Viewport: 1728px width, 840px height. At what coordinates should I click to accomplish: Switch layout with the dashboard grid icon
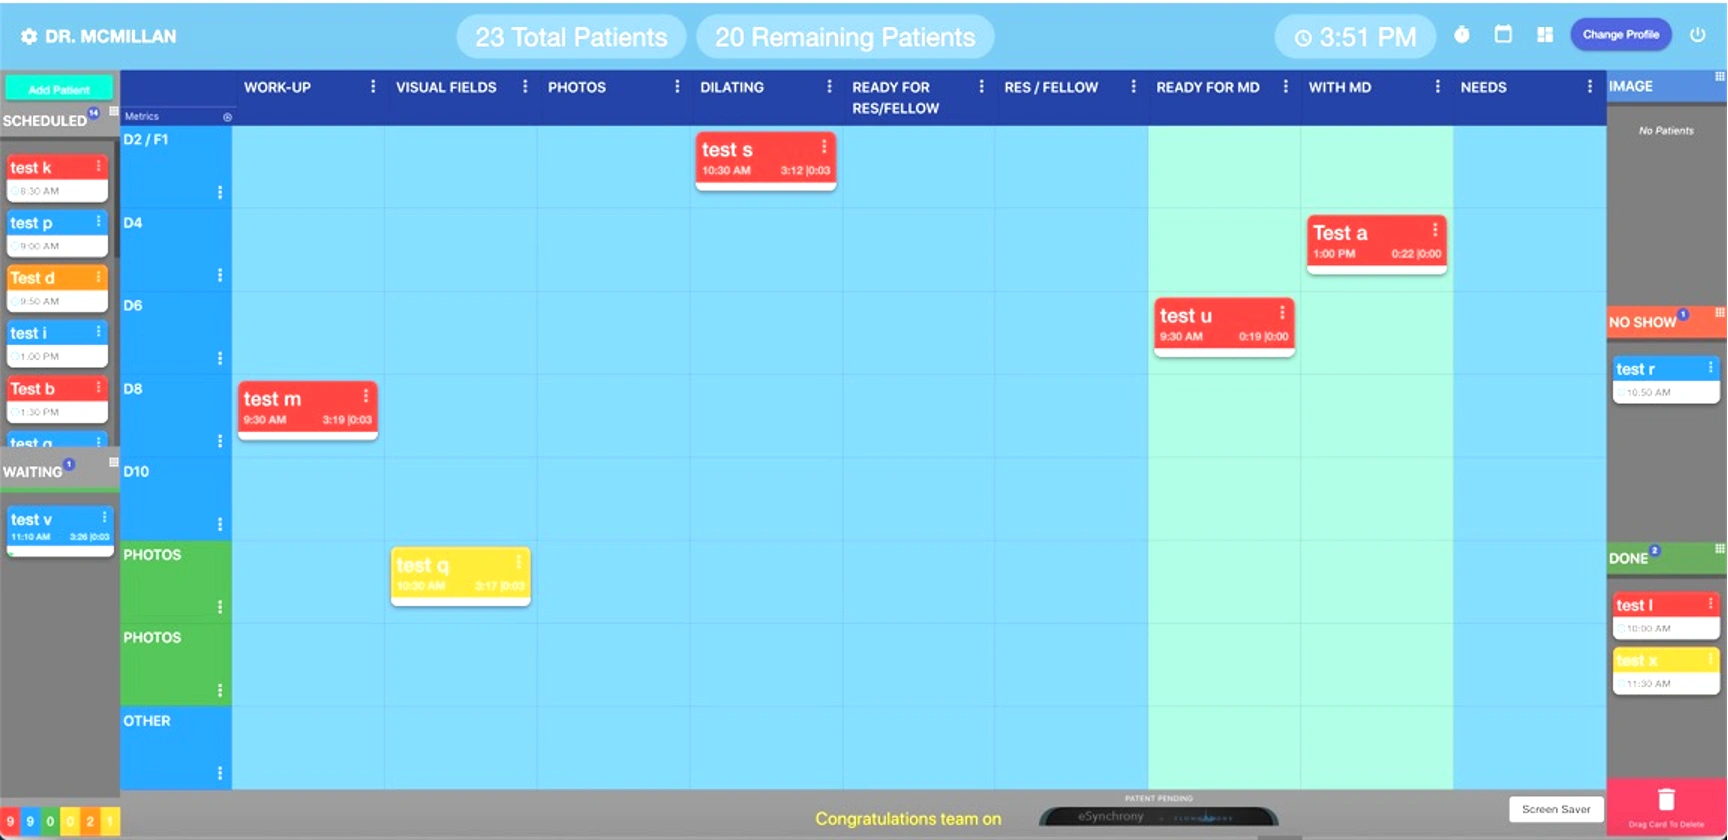1545,34
